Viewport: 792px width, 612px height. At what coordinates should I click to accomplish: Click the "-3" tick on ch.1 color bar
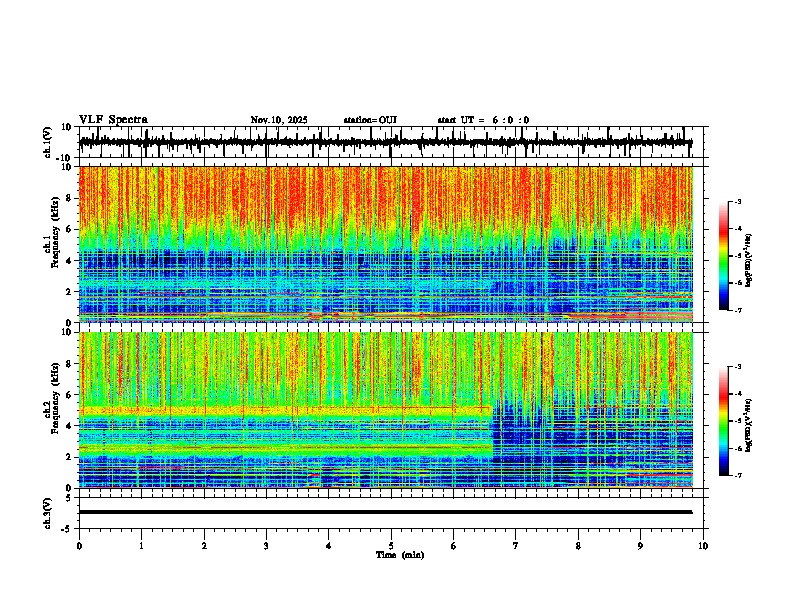[738, 202]
